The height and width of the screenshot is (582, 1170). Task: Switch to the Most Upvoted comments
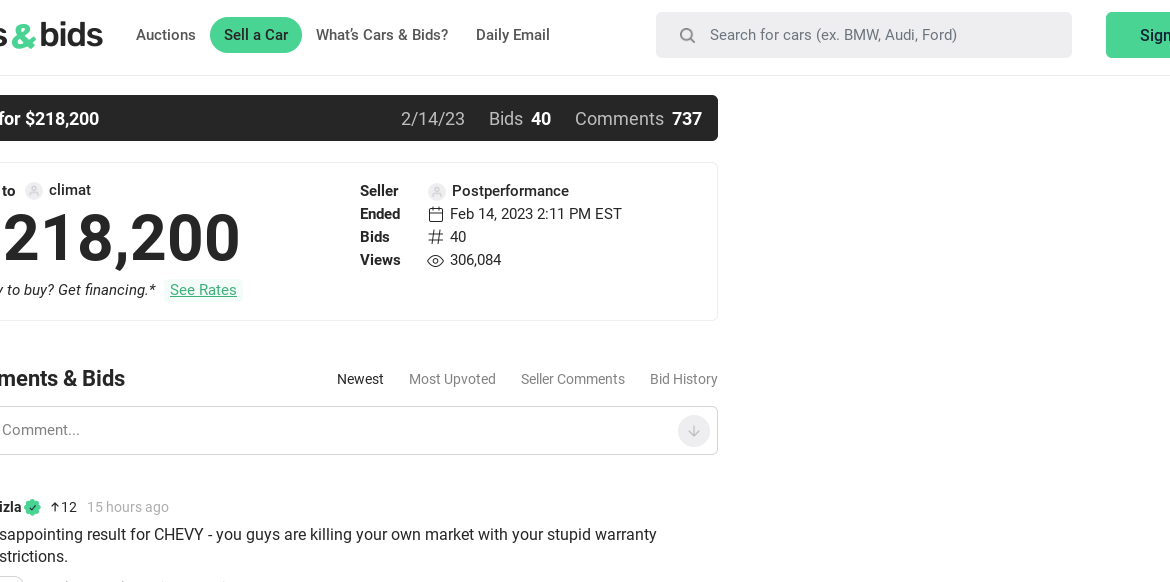(452, 379)
